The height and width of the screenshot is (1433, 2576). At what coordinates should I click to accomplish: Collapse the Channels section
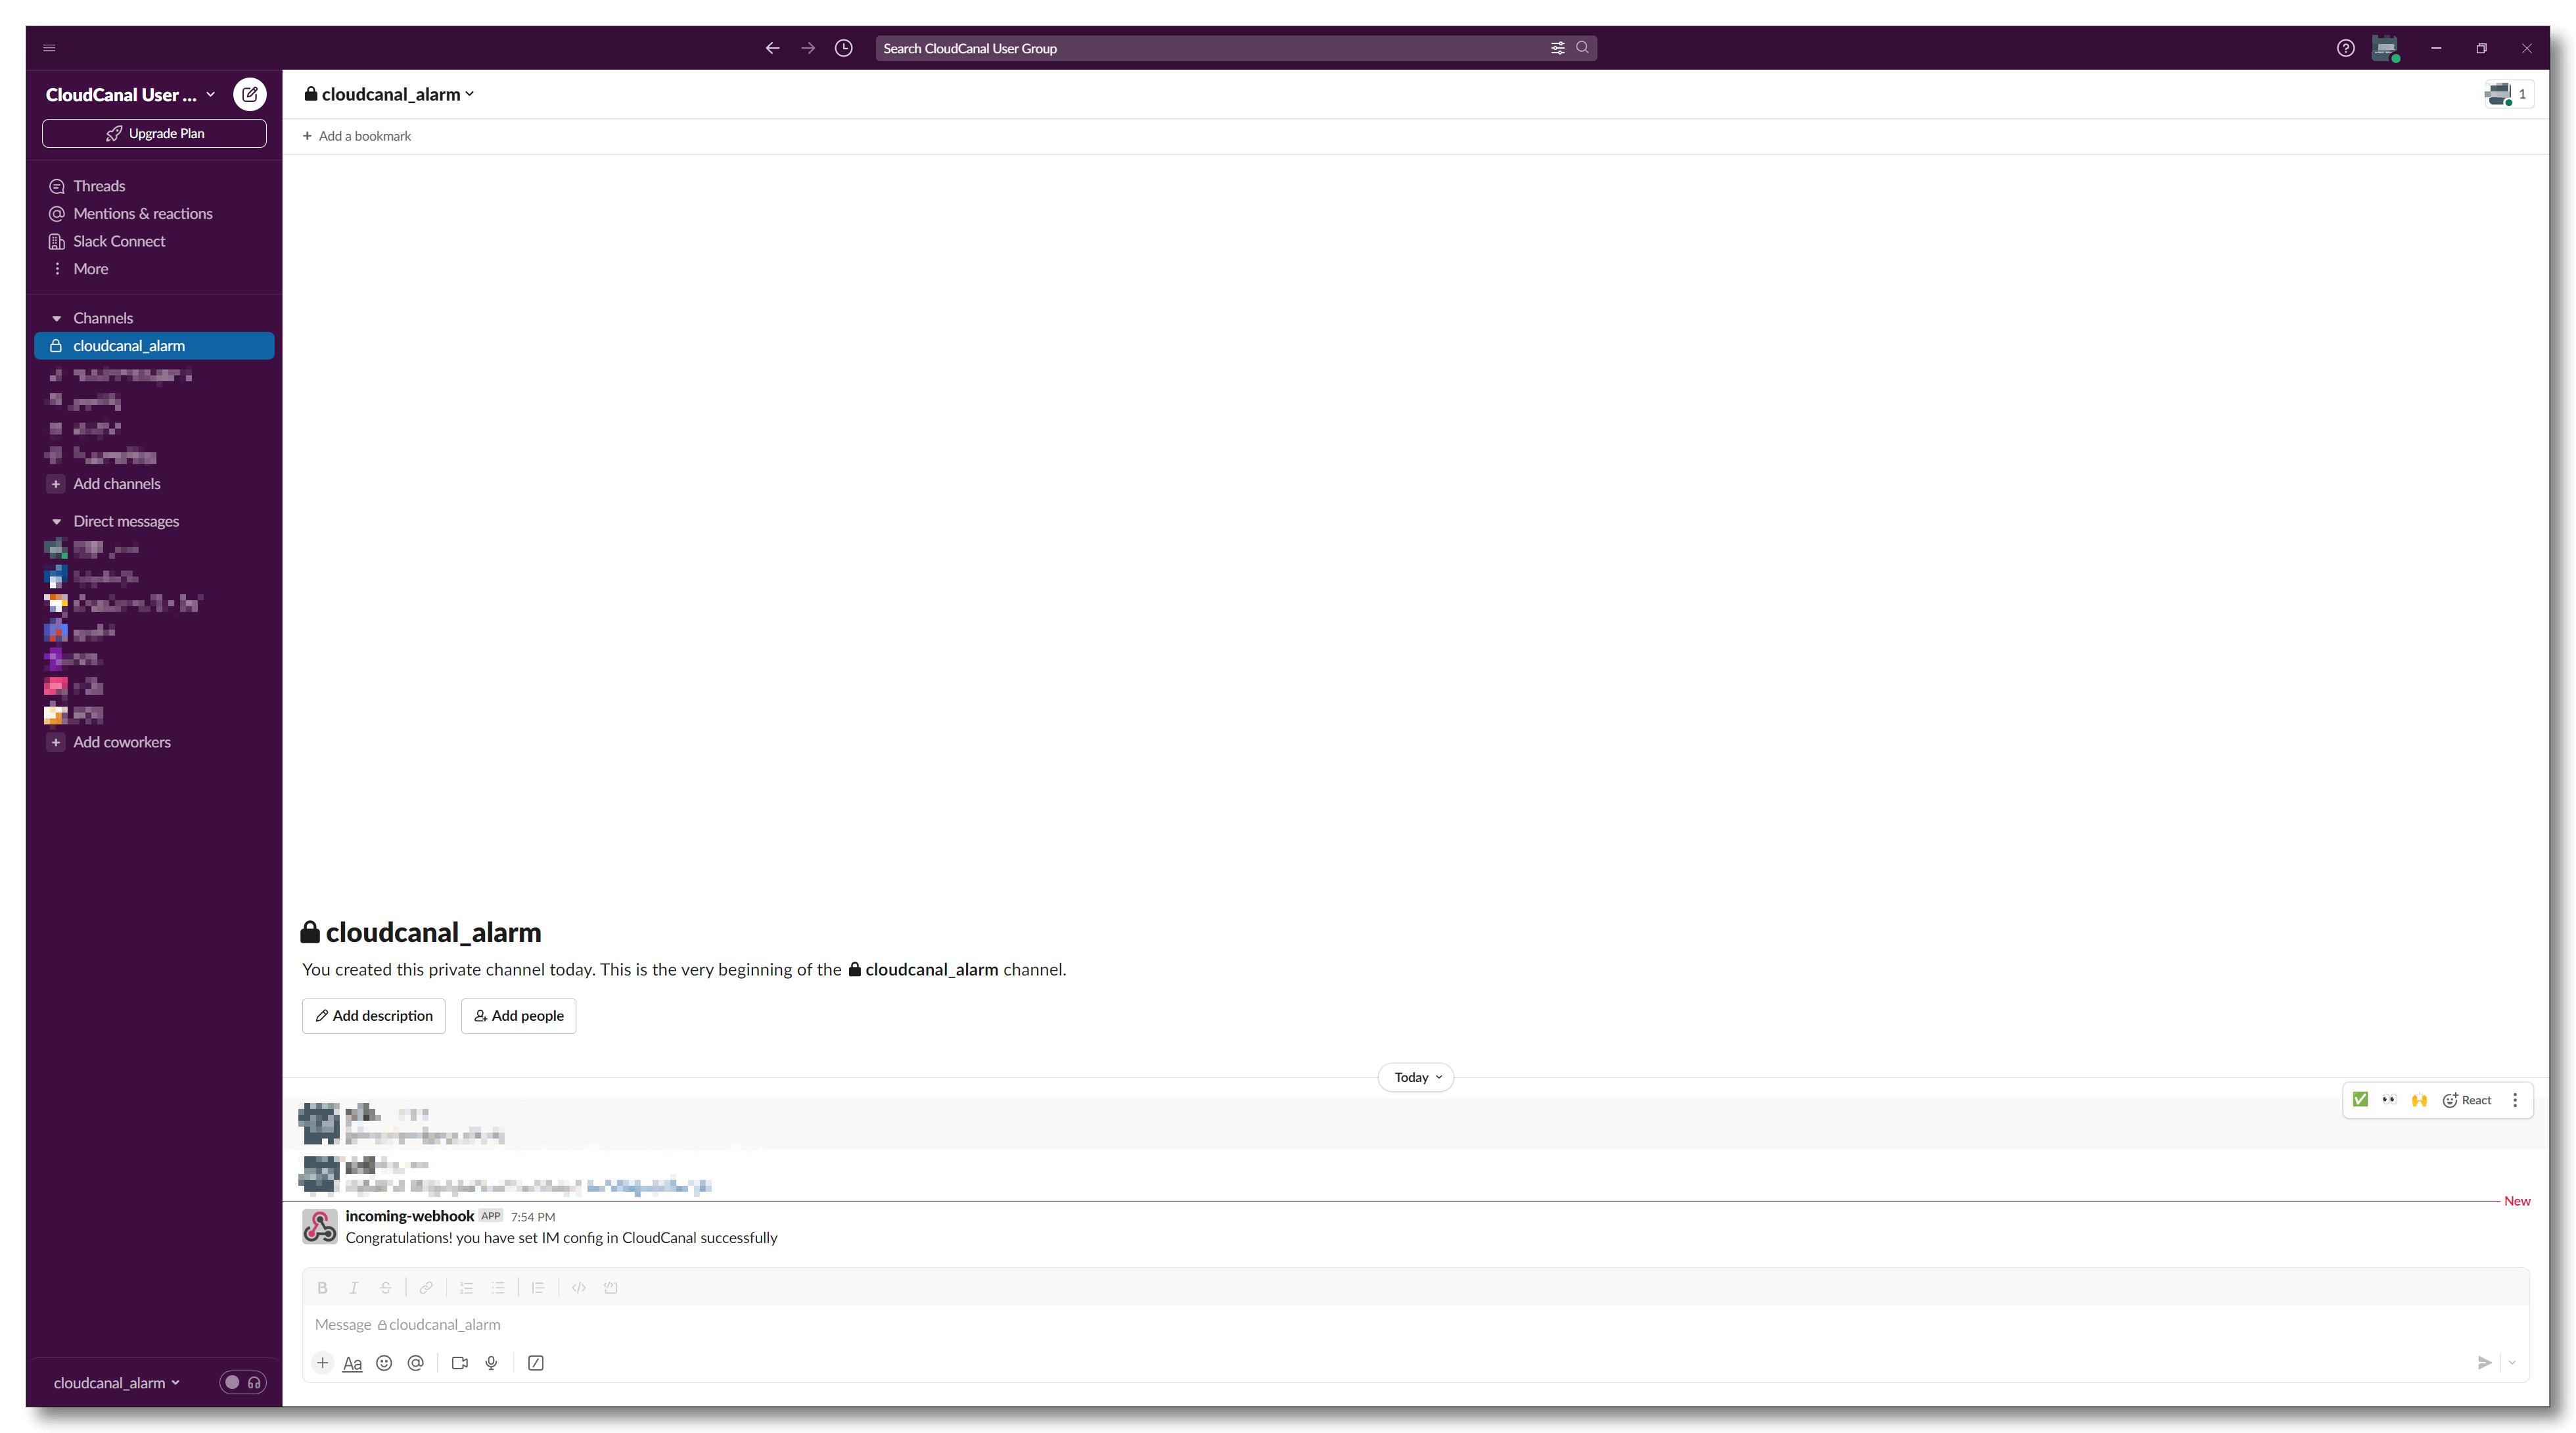point(57,318)
